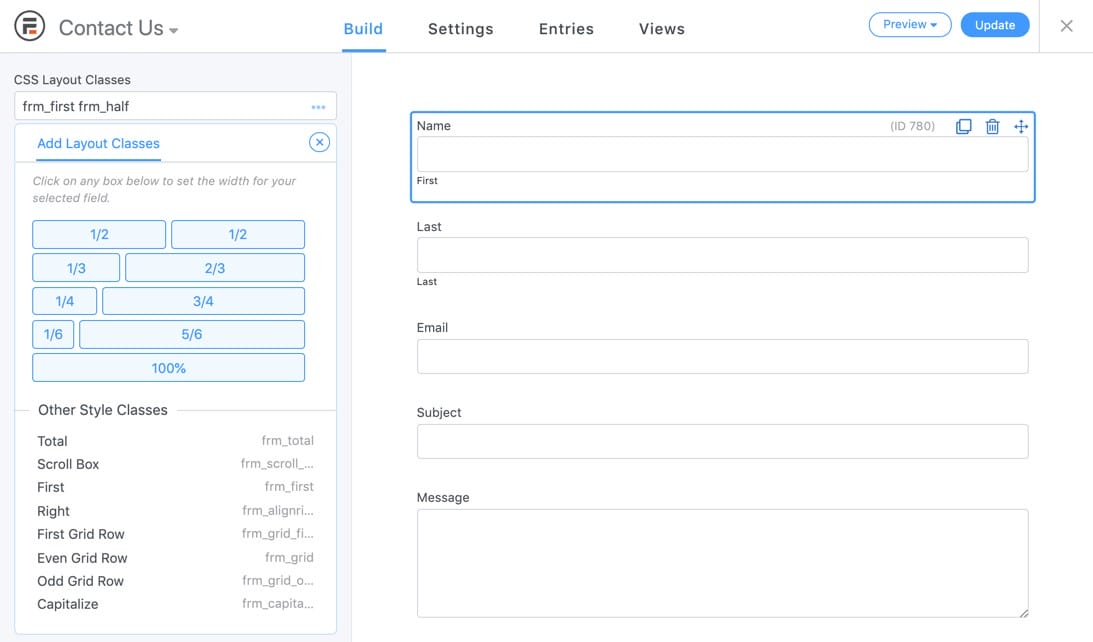
Task: Set field width to 100%
Action: (168, 368)
